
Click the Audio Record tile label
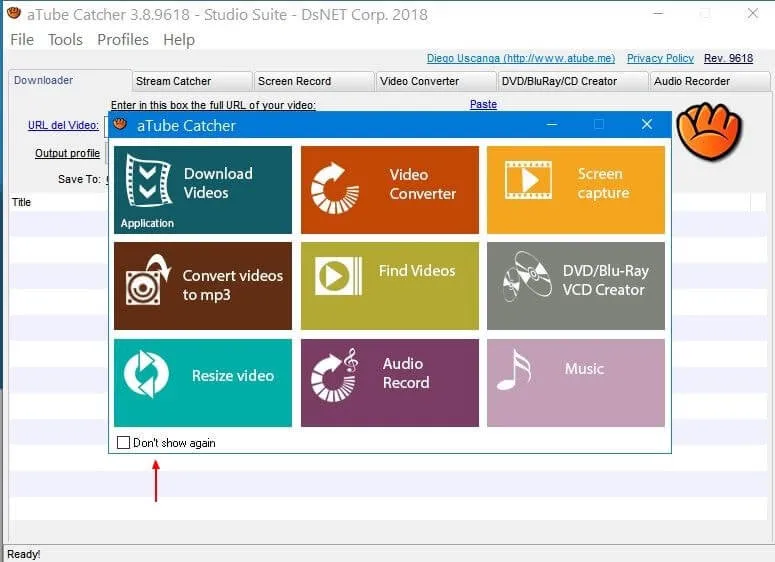pos(406,373)
